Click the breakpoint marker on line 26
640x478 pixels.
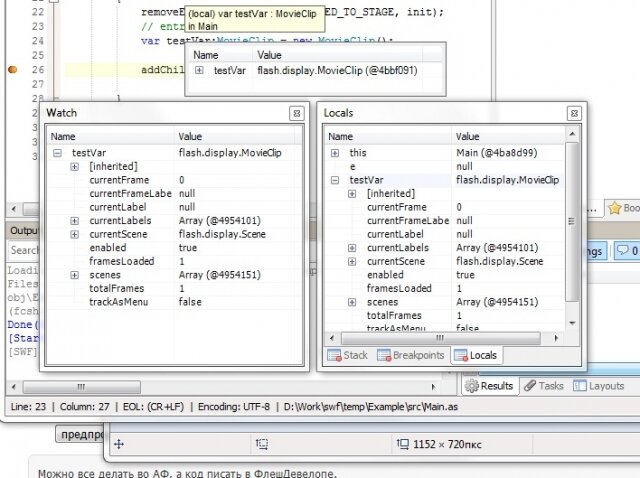(x=13, y=70)
